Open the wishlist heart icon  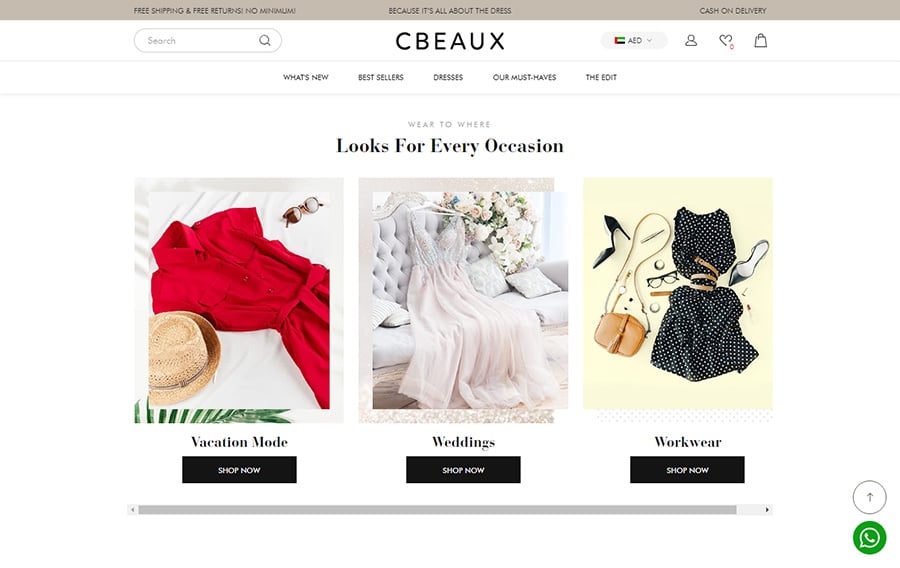pyautogui.click(x=726, y=41)
